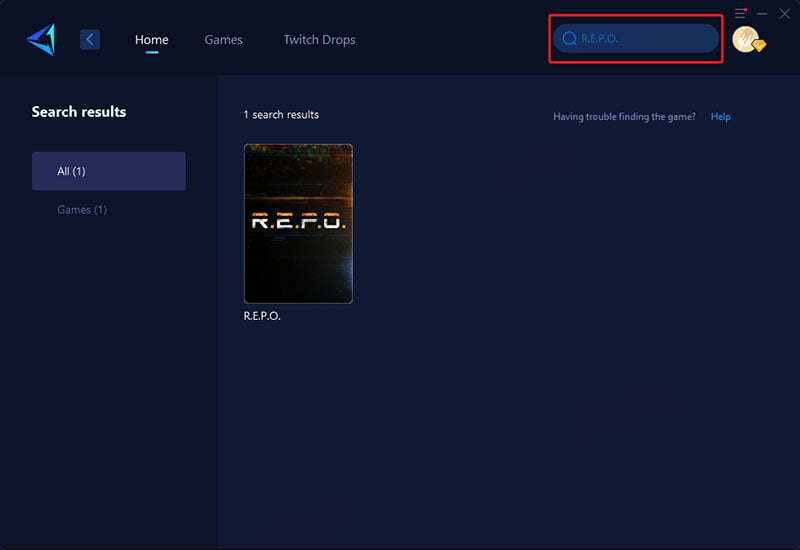
Task: Click the Search results heading
Action: point(79,112)
